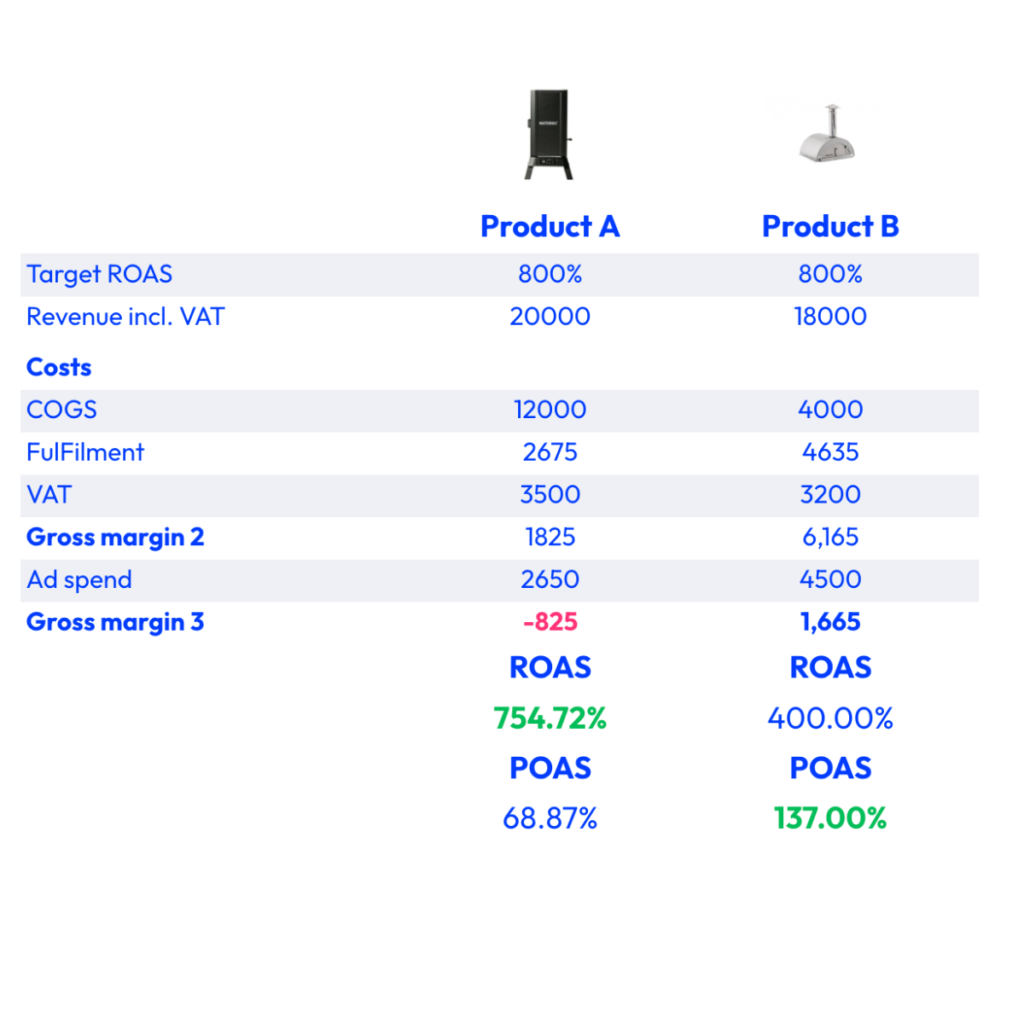Select the Gross margin 2 row label
1024x1024 pixels.
click(x=115, y=537)
